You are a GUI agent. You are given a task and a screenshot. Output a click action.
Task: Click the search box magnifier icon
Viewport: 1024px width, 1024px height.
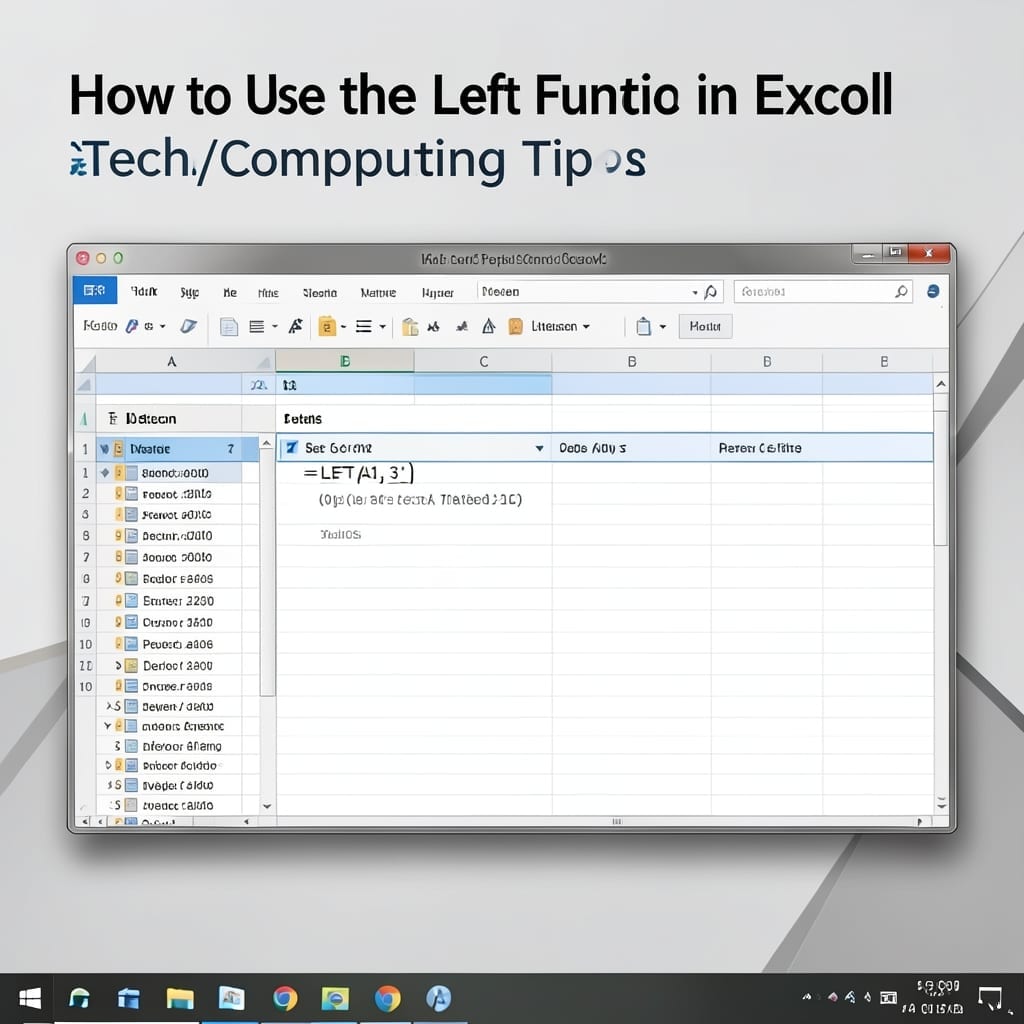901,292
